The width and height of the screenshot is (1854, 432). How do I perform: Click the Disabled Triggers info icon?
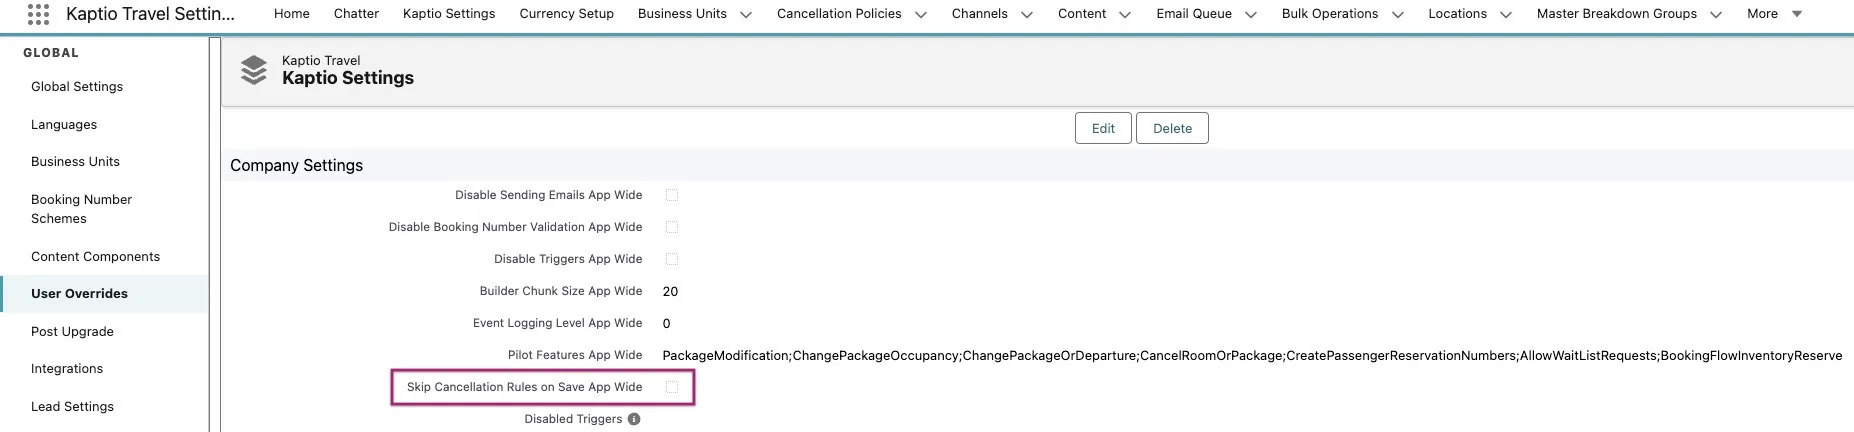pos(634,419)
